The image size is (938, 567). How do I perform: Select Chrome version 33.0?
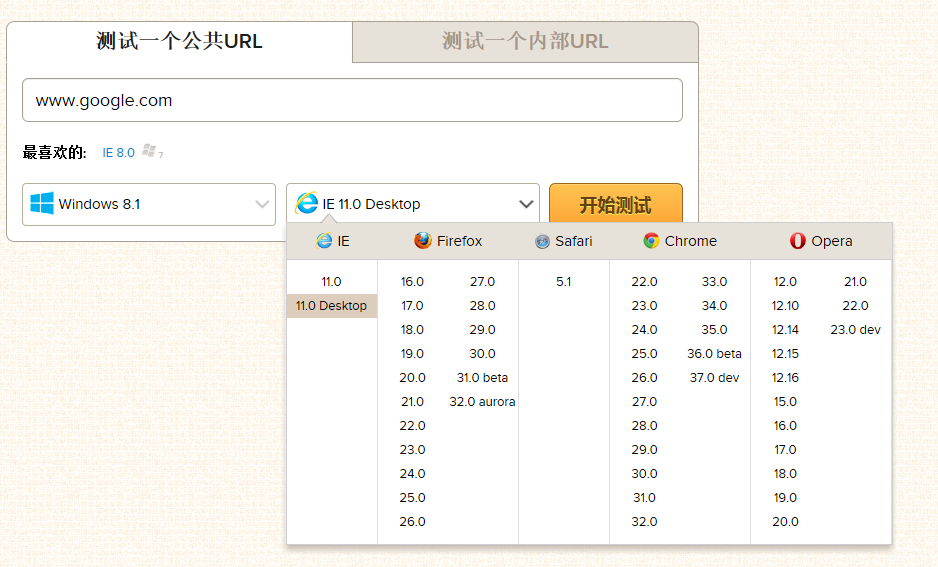coord(714,282)
